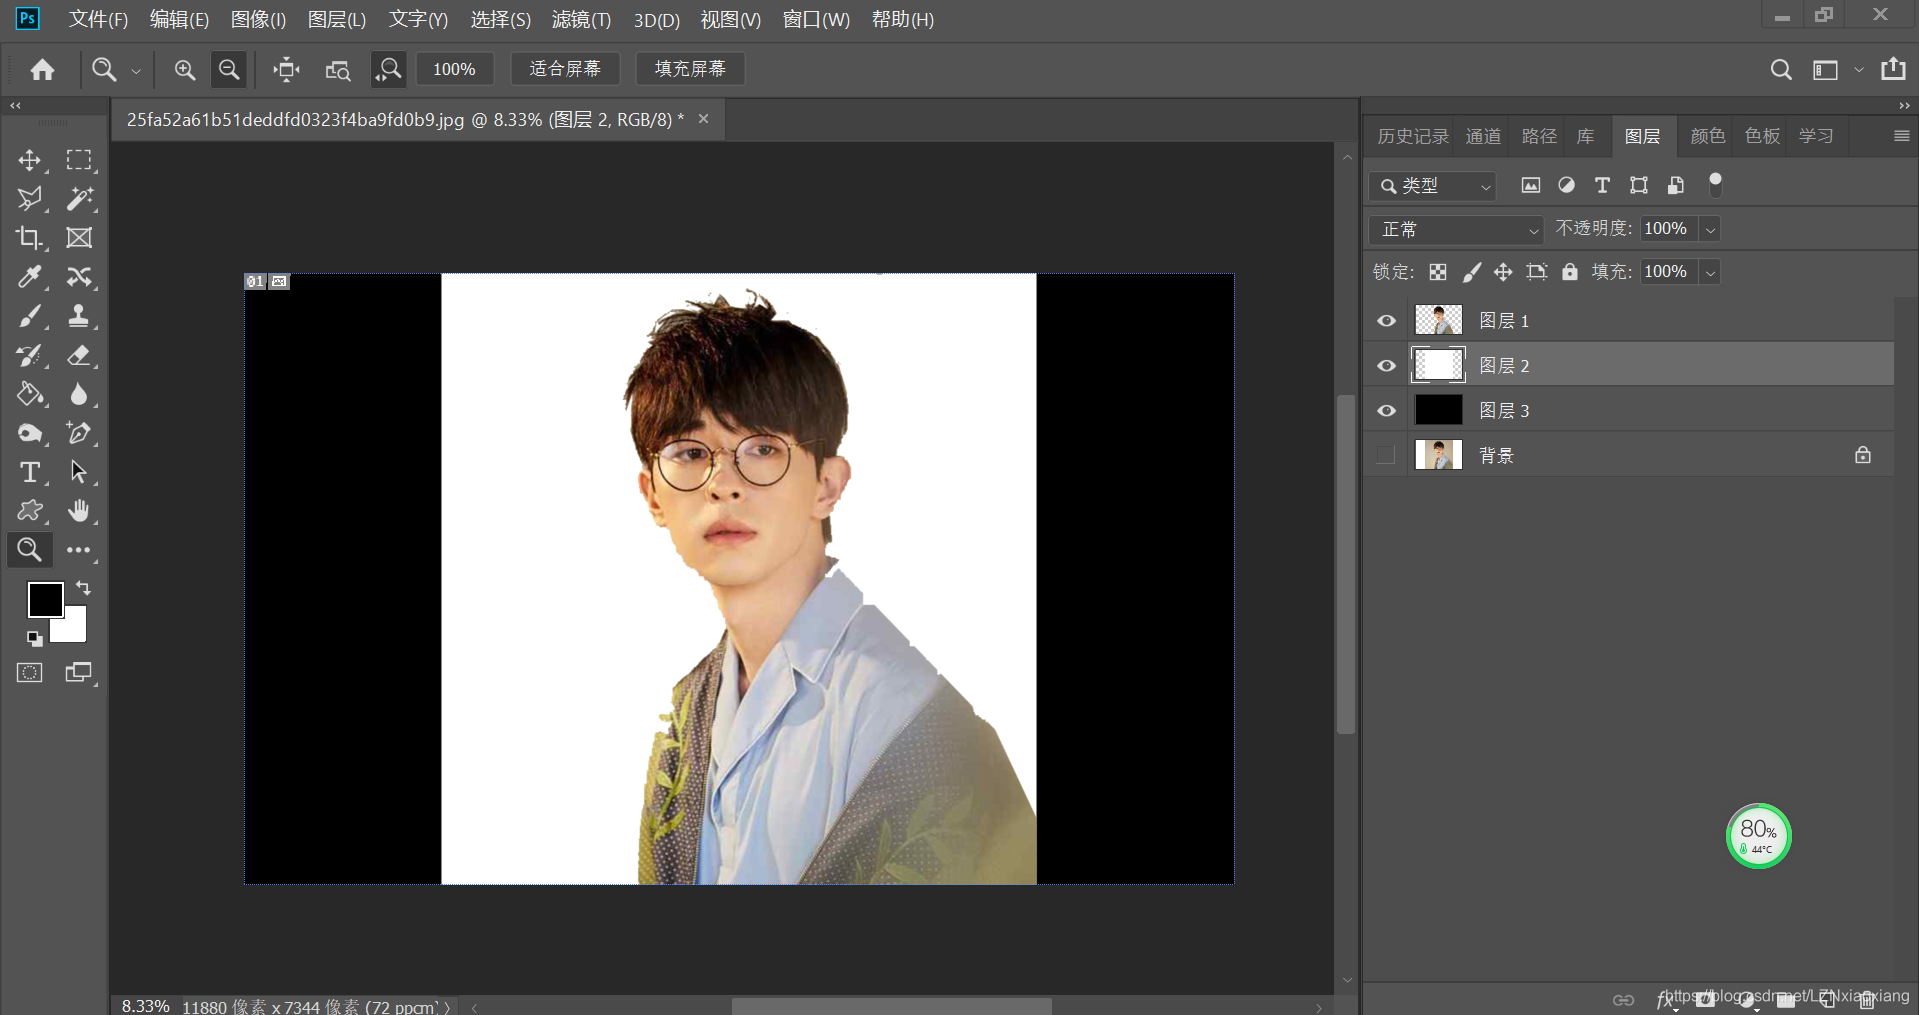1919x1015 pixels.
Task: Select the Zoom tool in toolbox
Action: click(x=29, y=550)
